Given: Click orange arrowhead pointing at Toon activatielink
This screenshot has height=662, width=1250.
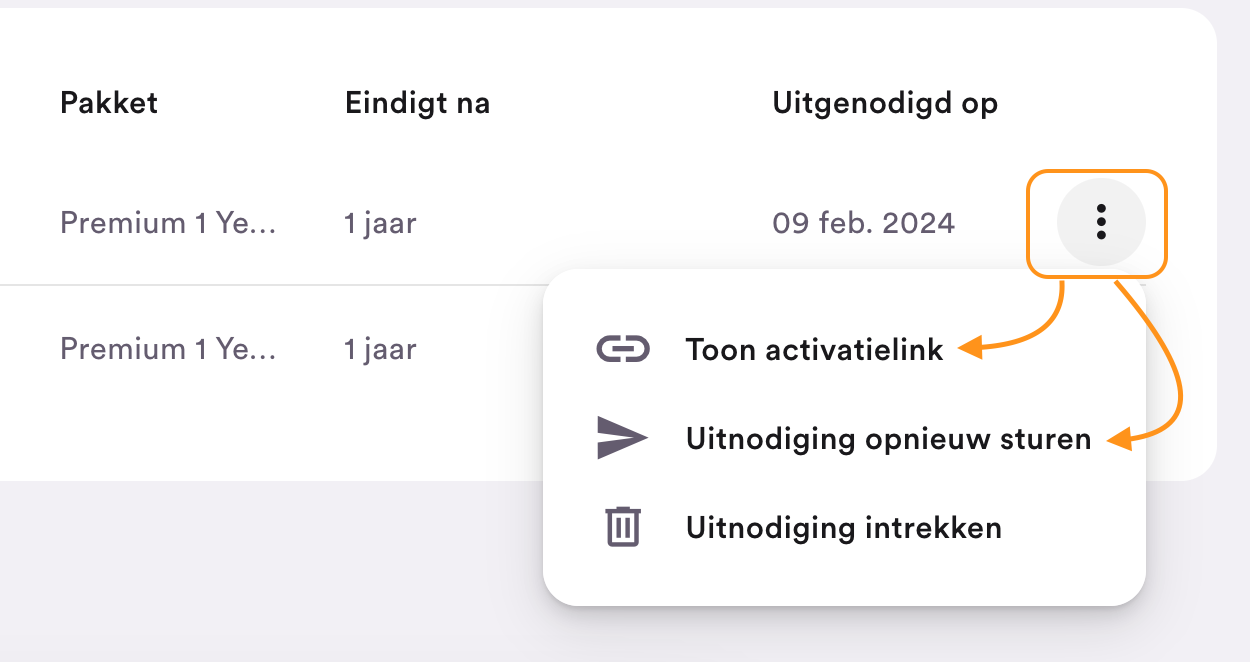Looking at the screenshot, I should click(969, 349).
